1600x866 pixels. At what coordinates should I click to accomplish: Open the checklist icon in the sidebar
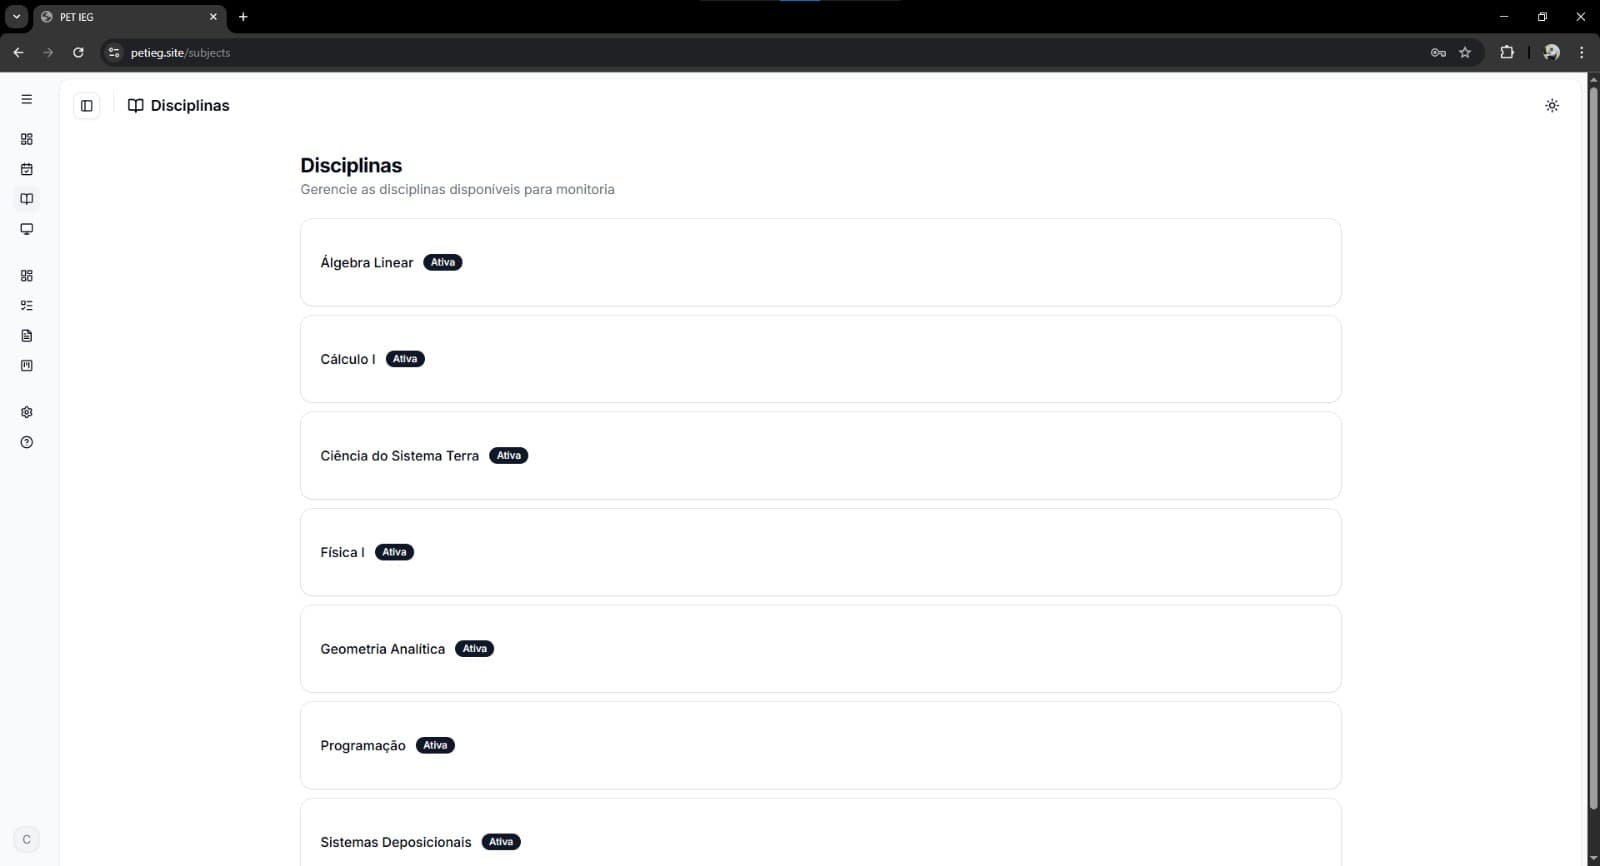coord(27,306)
